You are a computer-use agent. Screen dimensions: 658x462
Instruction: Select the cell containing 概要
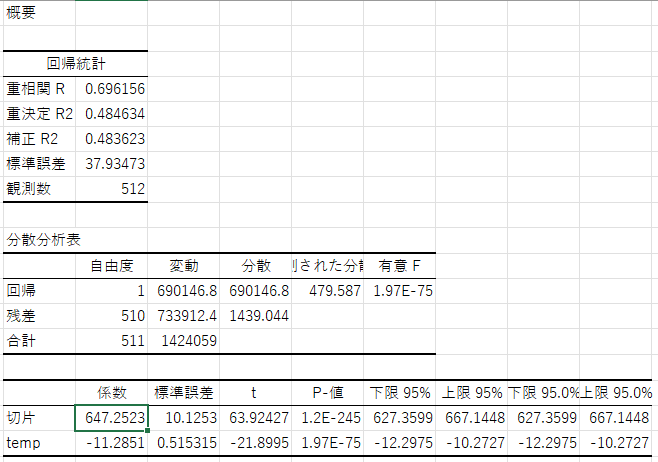[22, 13]
